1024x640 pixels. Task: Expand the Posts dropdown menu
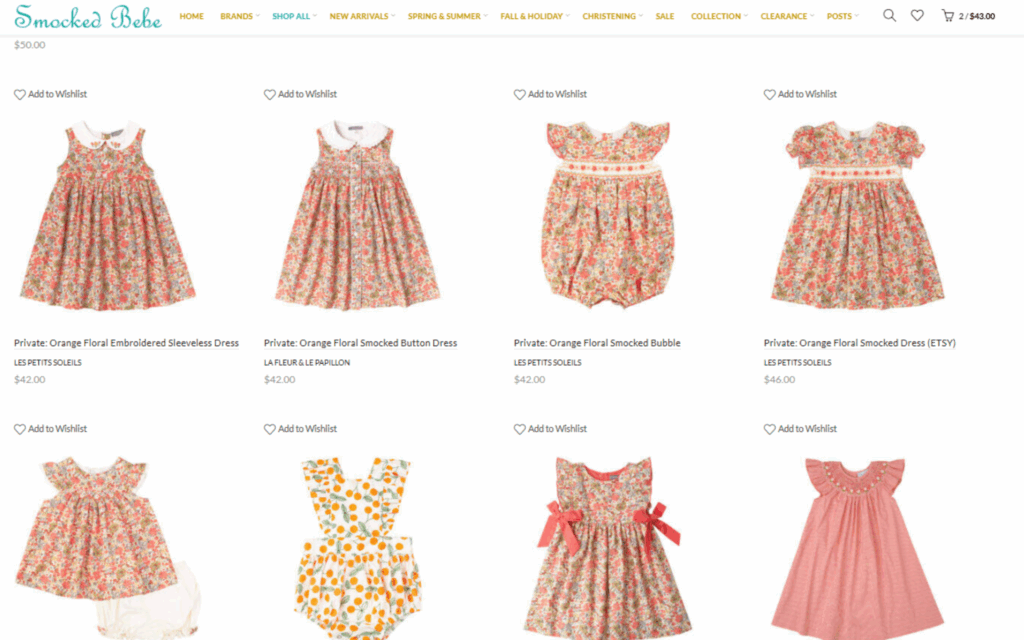(842, 16)
